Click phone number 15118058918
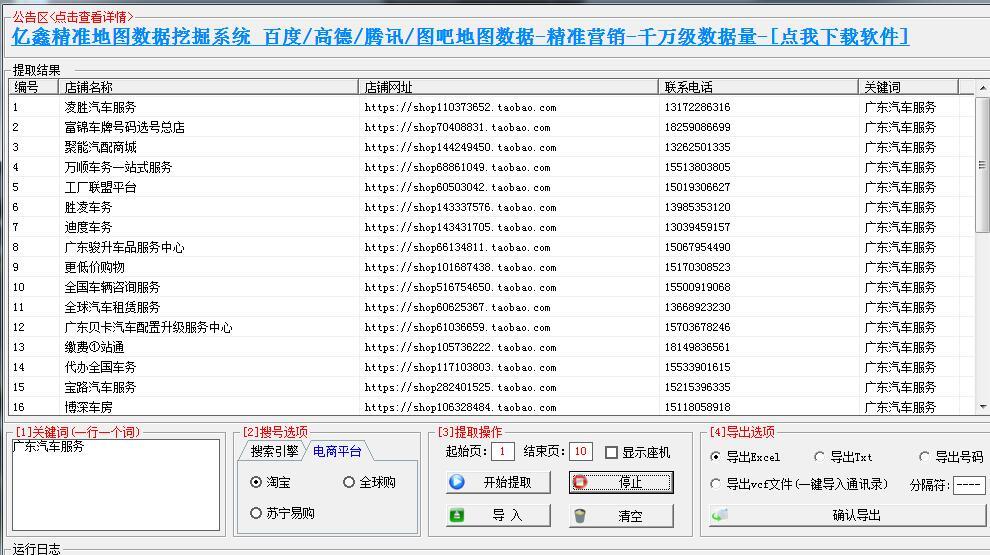This screenshot has height=555, width=990. (x=697, y=407)
